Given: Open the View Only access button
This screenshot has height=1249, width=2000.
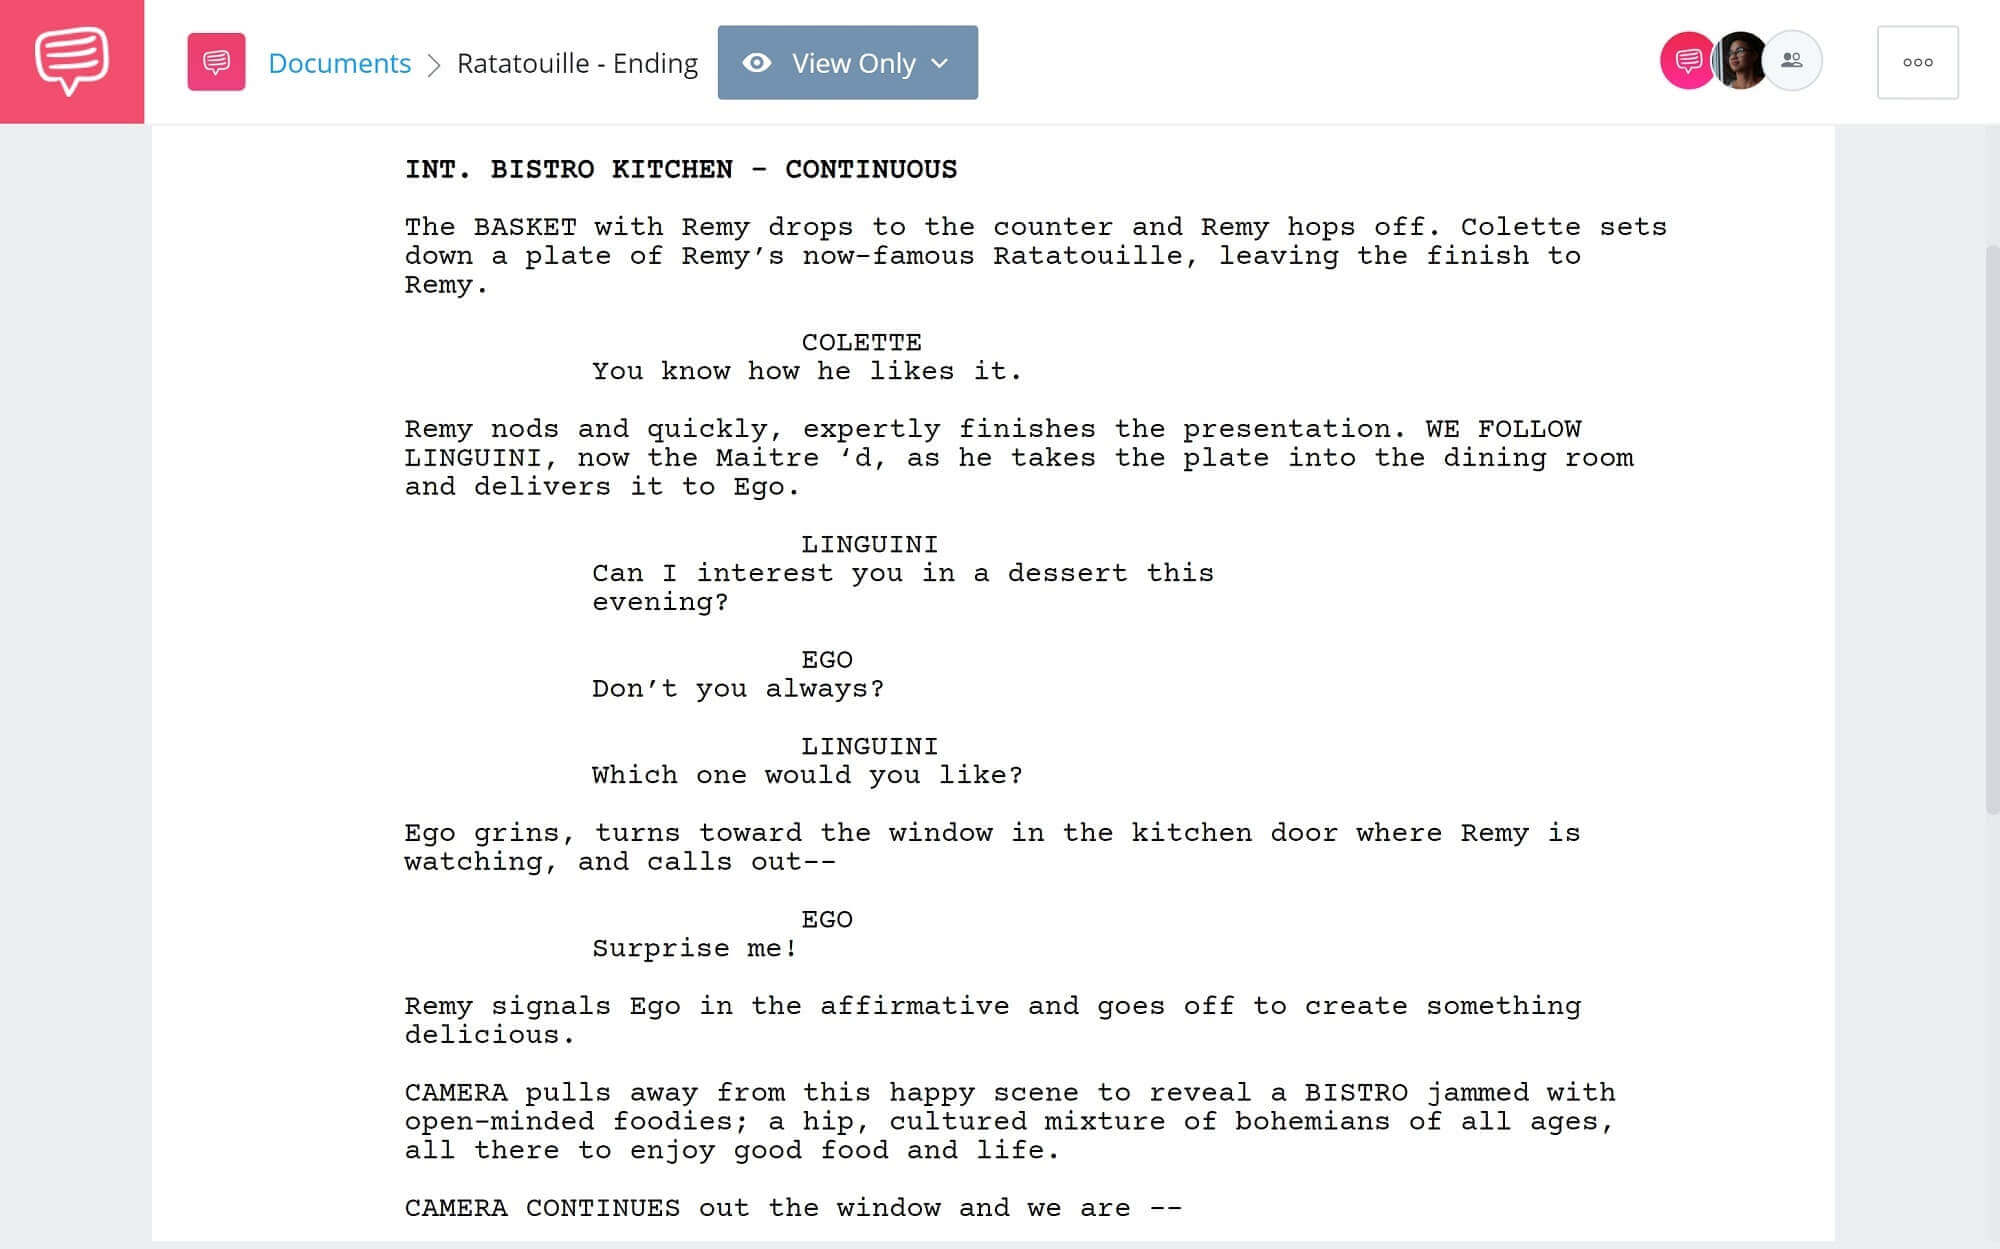Looking at the screenshot, I should coord(847,62).
